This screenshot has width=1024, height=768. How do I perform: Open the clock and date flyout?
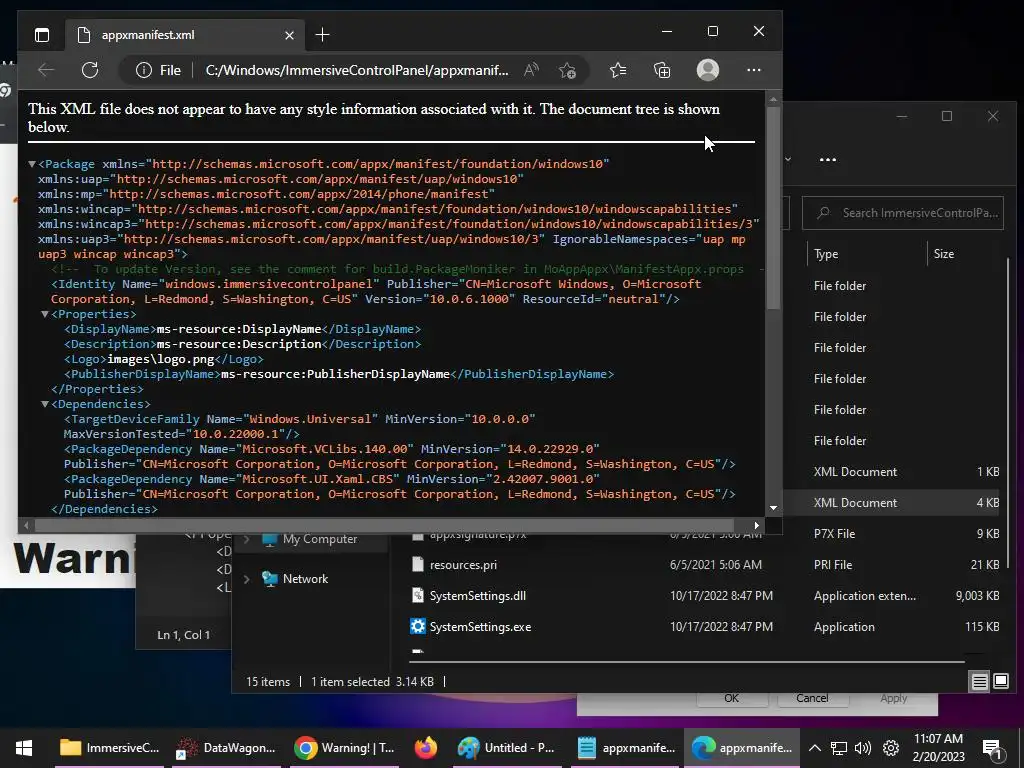click(x=938, y=748)
